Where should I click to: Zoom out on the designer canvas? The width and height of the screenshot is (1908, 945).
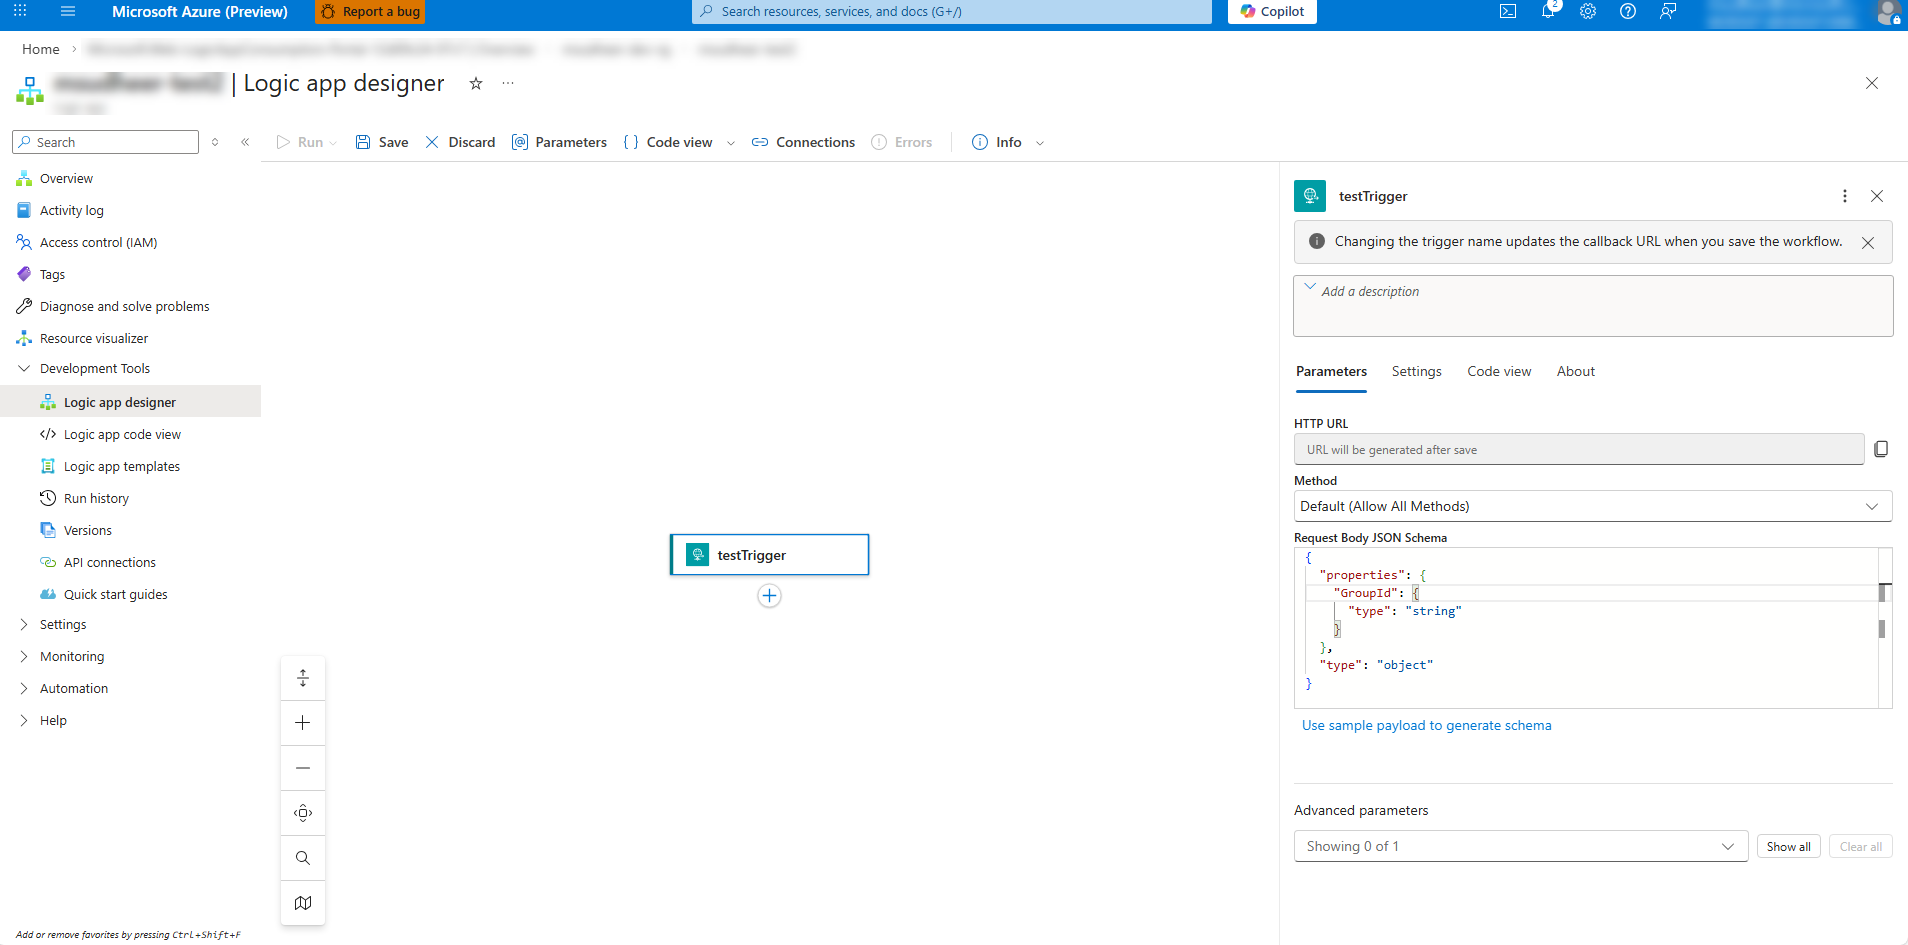[x=303, y=768]
